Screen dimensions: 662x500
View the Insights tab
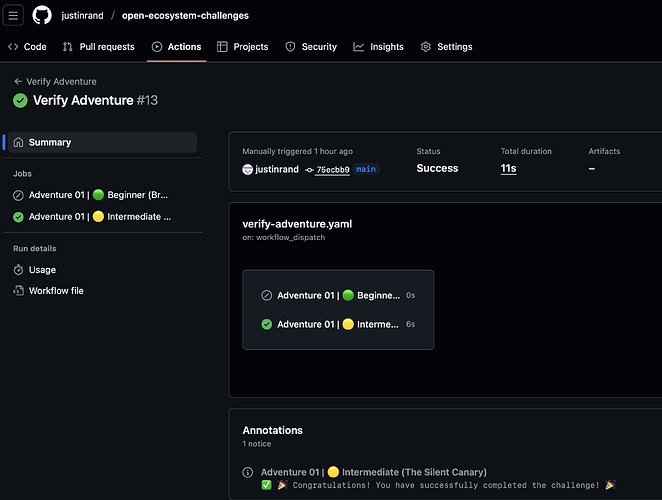click(x=379, y=47)
